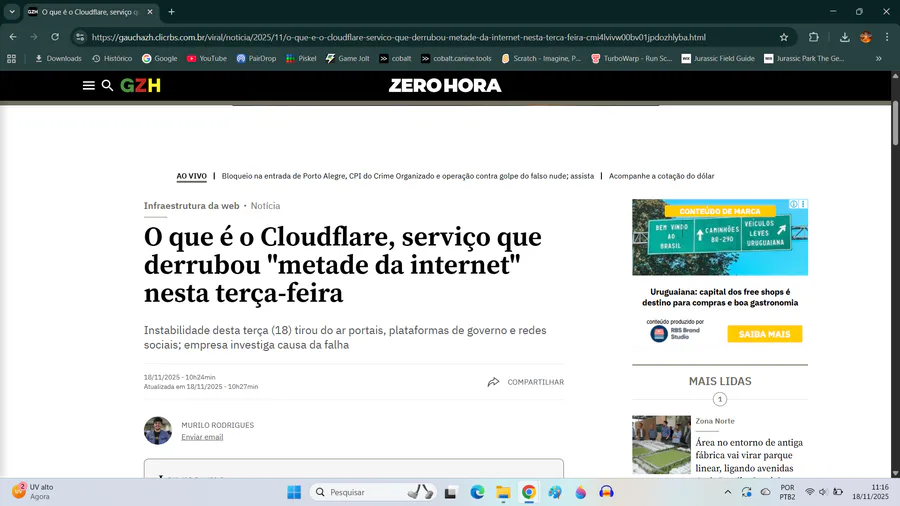
Task: Open ad info icon on Uruguaiana banner
Action: pos(793,204)
